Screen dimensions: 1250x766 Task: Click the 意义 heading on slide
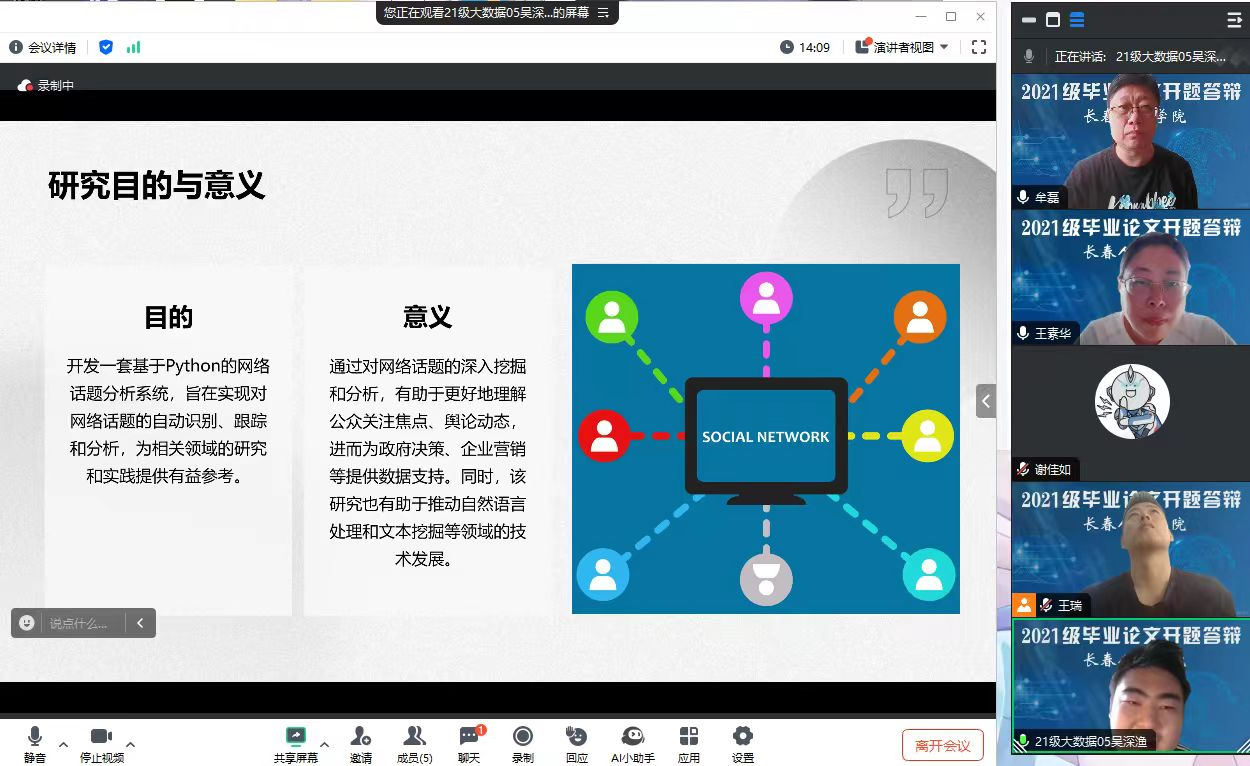tap(428, 317)
